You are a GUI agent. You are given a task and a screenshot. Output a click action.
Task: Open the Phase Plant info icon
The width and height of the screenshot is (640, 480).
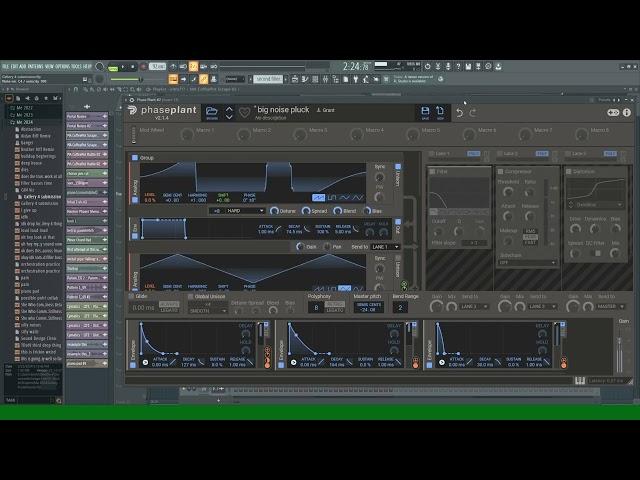pos(627,113)
